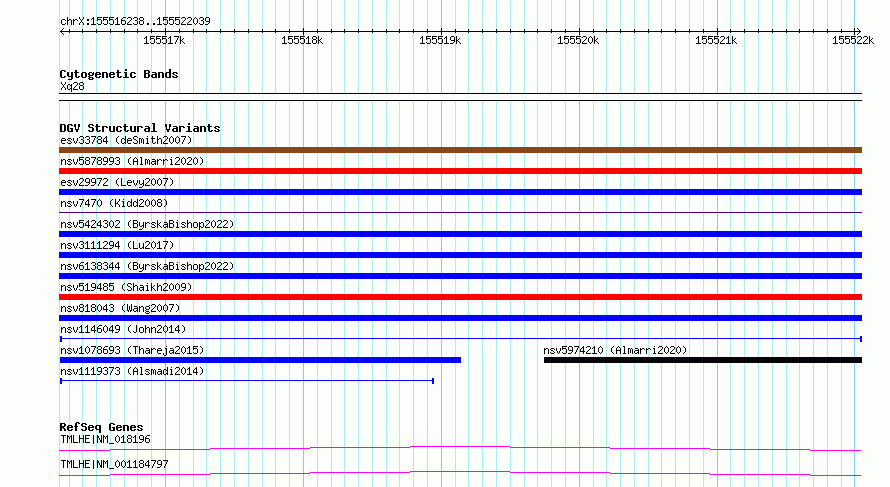Click the RefSeq Genes track heading
Image resolution: width=890 pixels, height=487 pixels.
pos(101,427)
